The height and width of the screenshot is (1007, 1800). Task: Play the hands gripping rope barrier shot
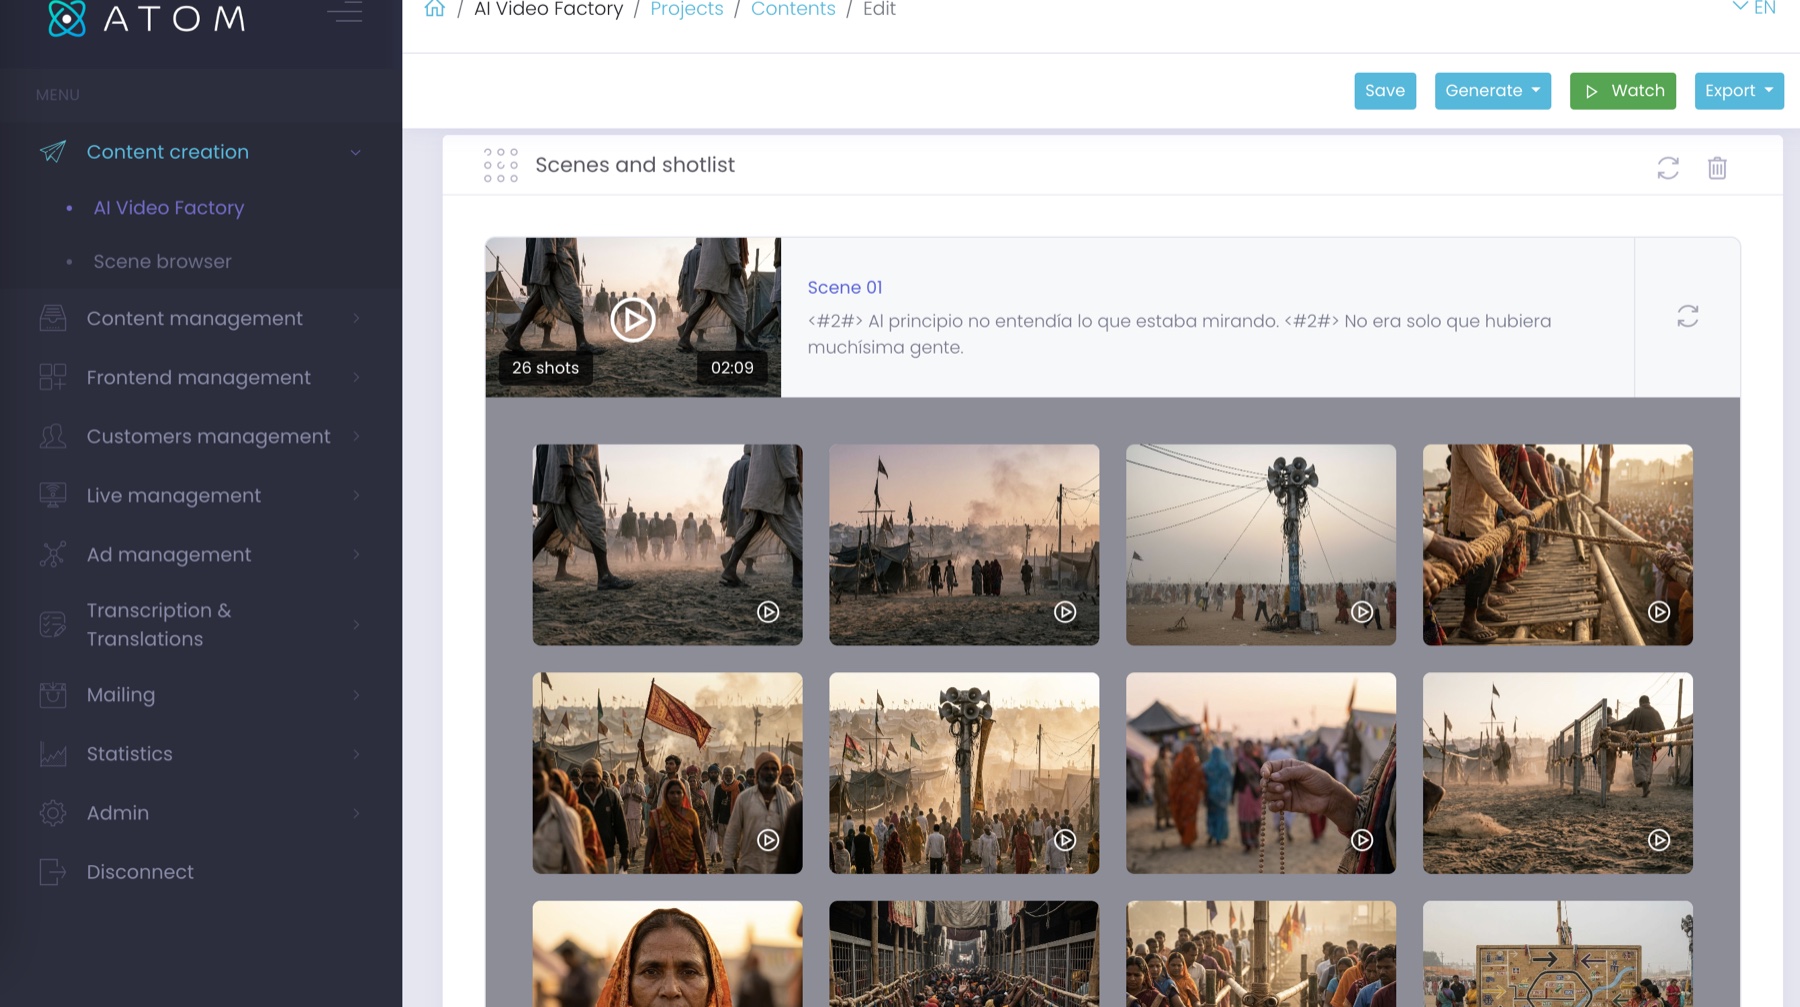[1659, 612]
